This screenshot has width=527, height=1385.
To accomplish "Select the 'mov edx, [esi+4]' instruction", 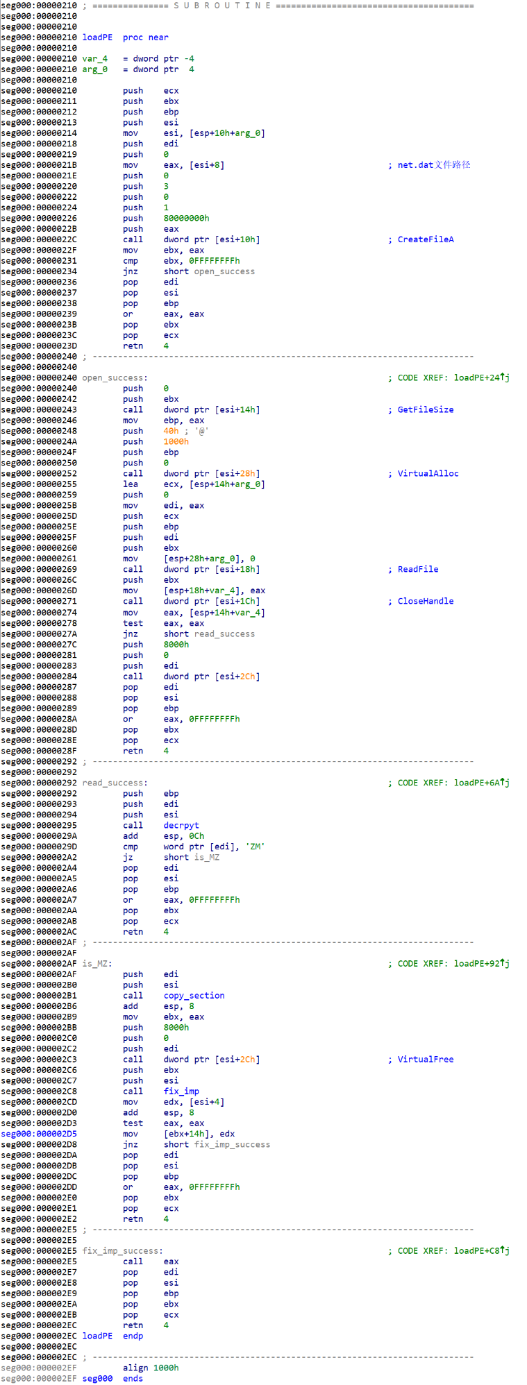I will [x=173, y=1101].
